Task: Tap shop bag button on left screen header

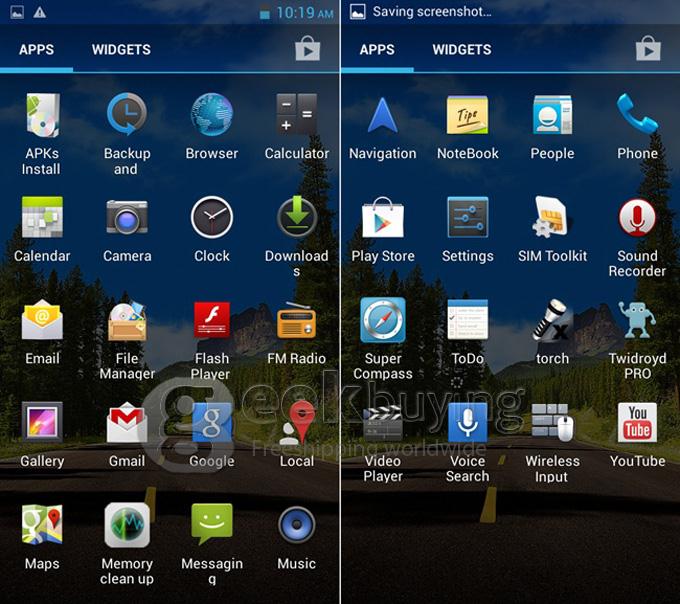Action: click(x=307, y=49)
